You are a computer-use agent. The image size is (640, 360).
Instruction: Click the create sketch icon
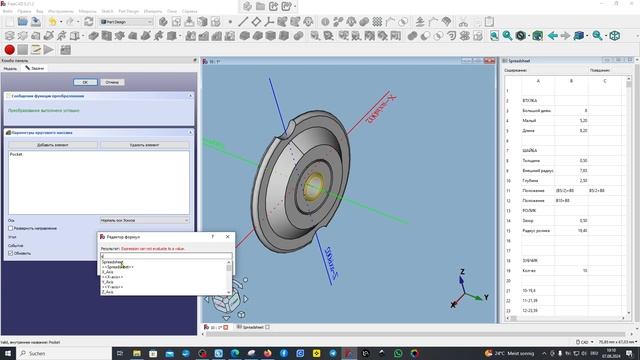(176, 22)
